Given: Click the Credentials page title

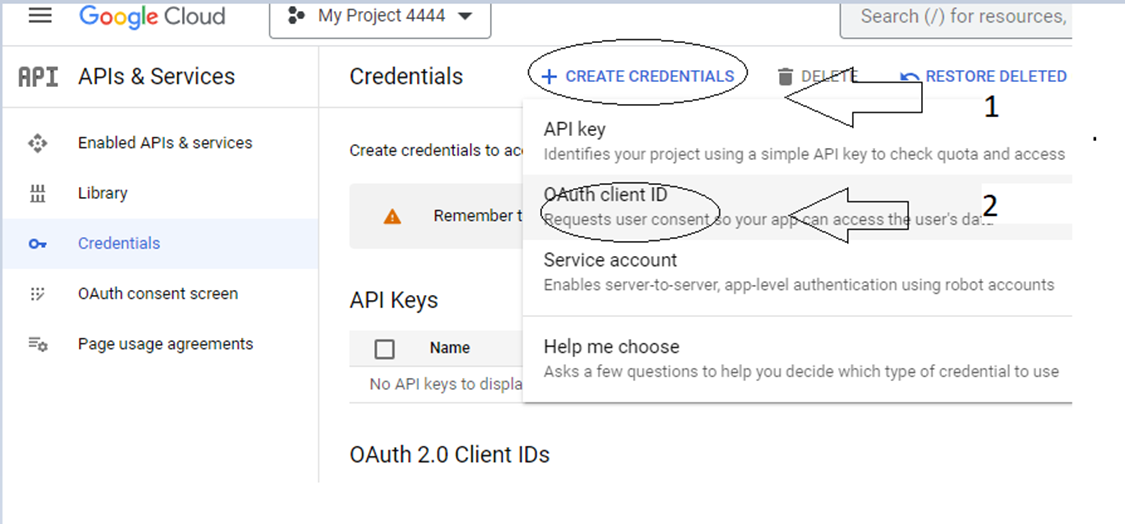Looking at the screenshot, I should (x=406, y=76).
